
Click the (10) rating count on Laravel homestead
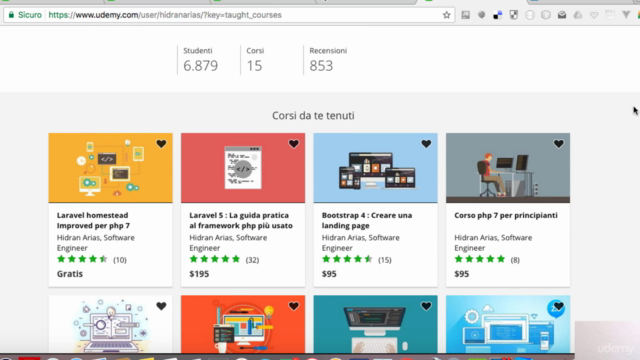[x=120, y=260]
